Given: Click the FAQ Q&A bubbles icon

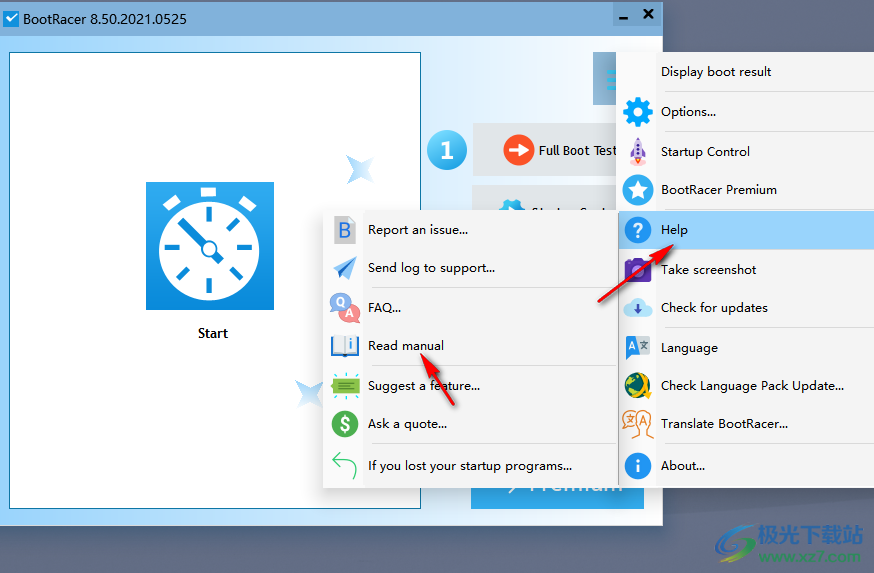Looking at the screenshot, I should [344, 308].
